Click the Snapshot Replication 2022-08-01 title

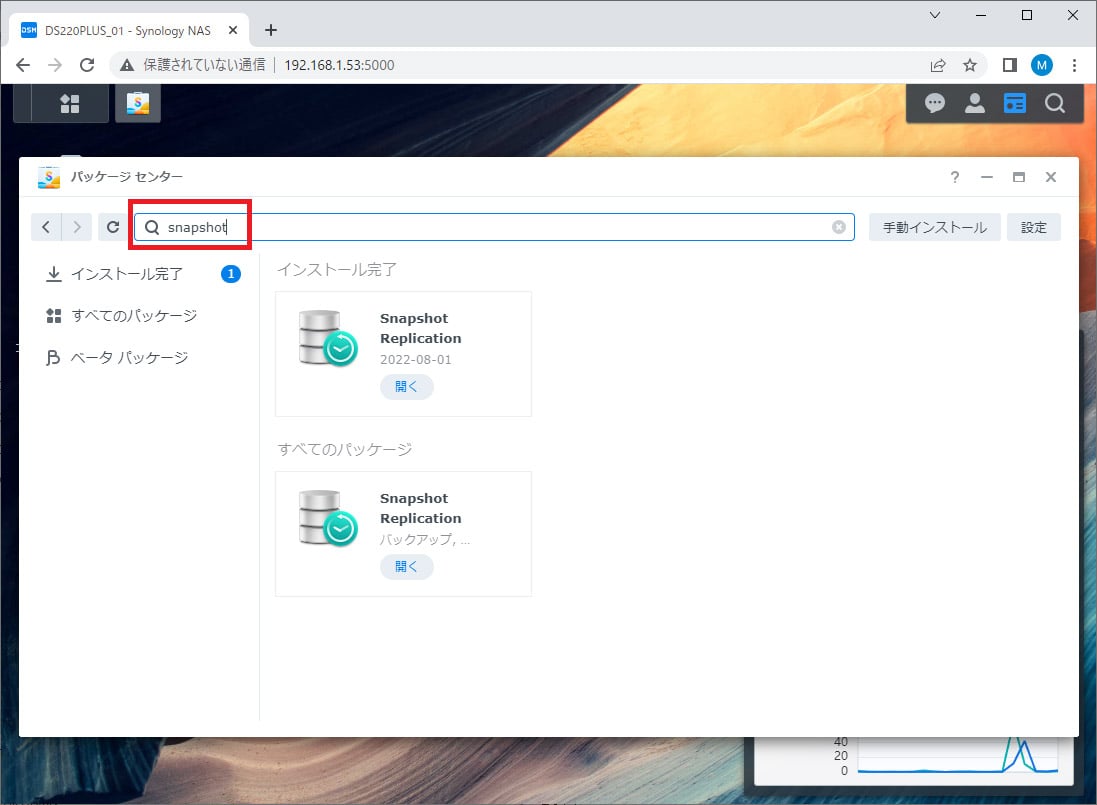tap(420, 328)
